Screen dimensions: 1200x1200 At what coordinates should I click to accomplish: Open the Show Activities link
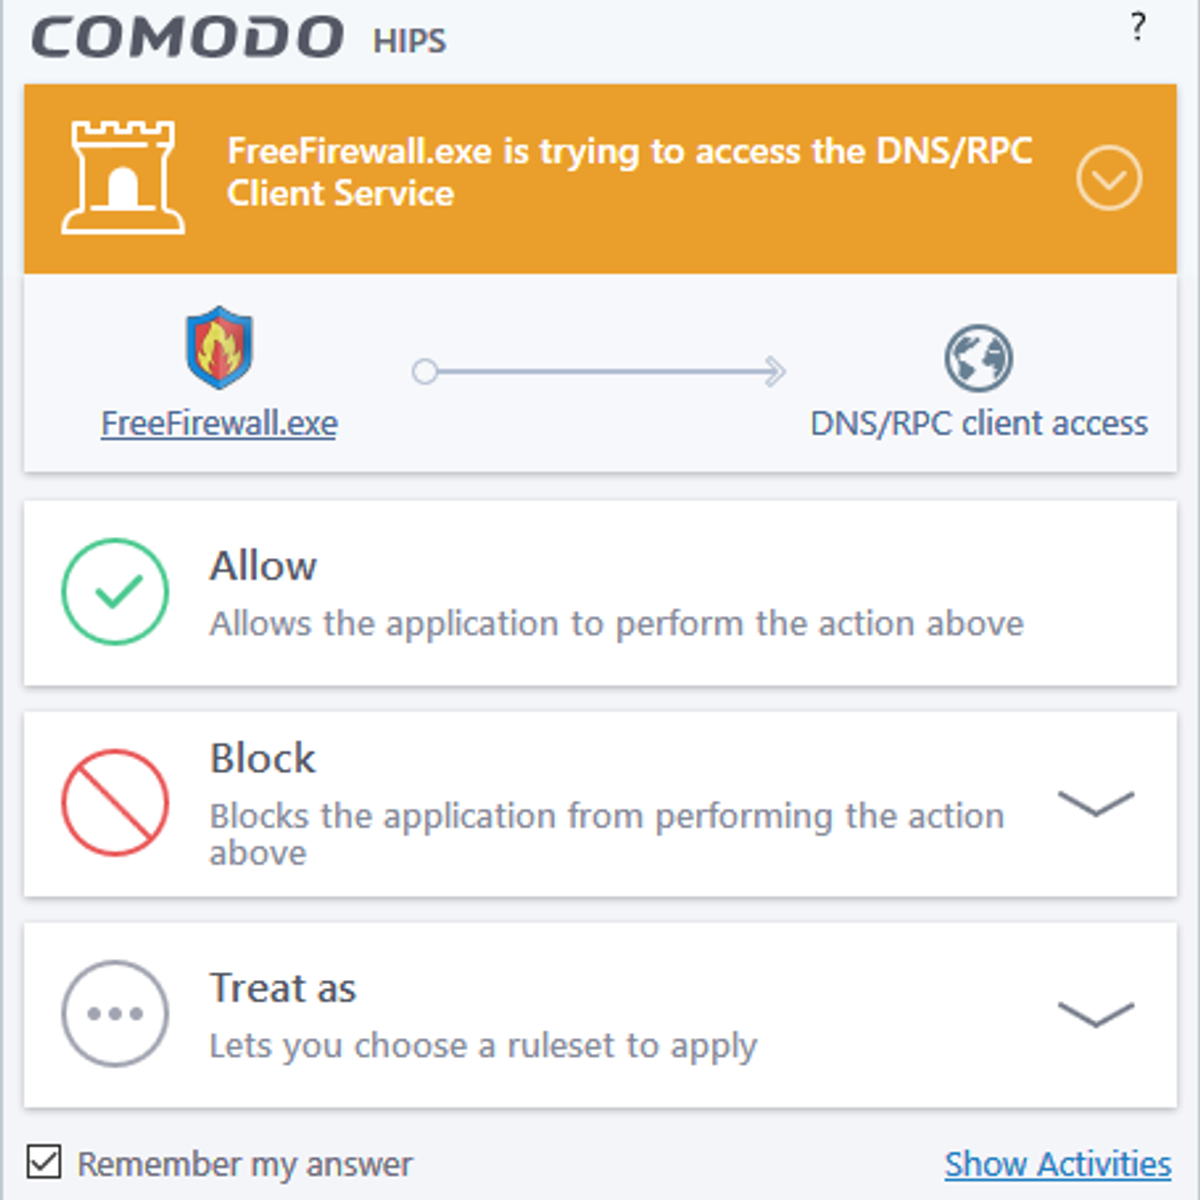coord(1058,1164)
